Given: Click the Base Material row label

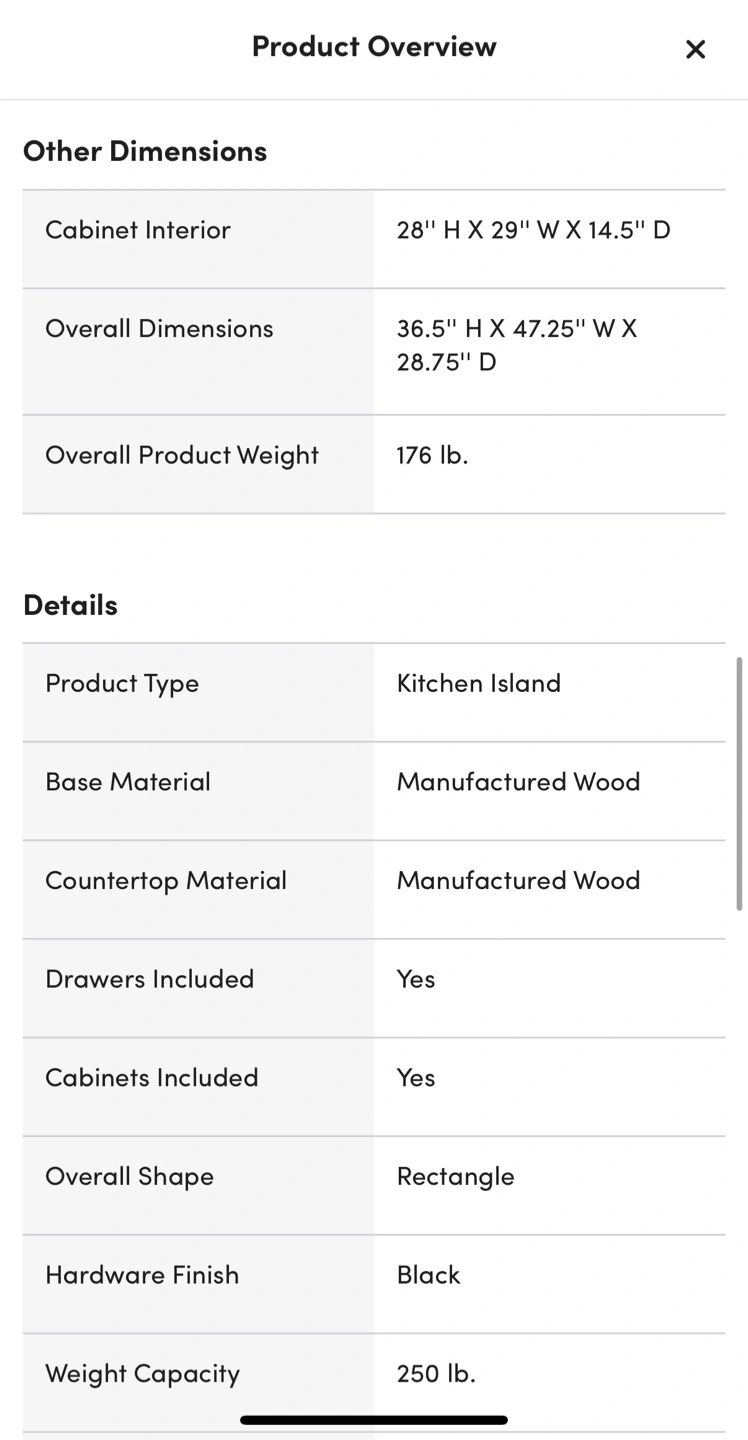Looking at the screenshot, I should tap(128, 782).
